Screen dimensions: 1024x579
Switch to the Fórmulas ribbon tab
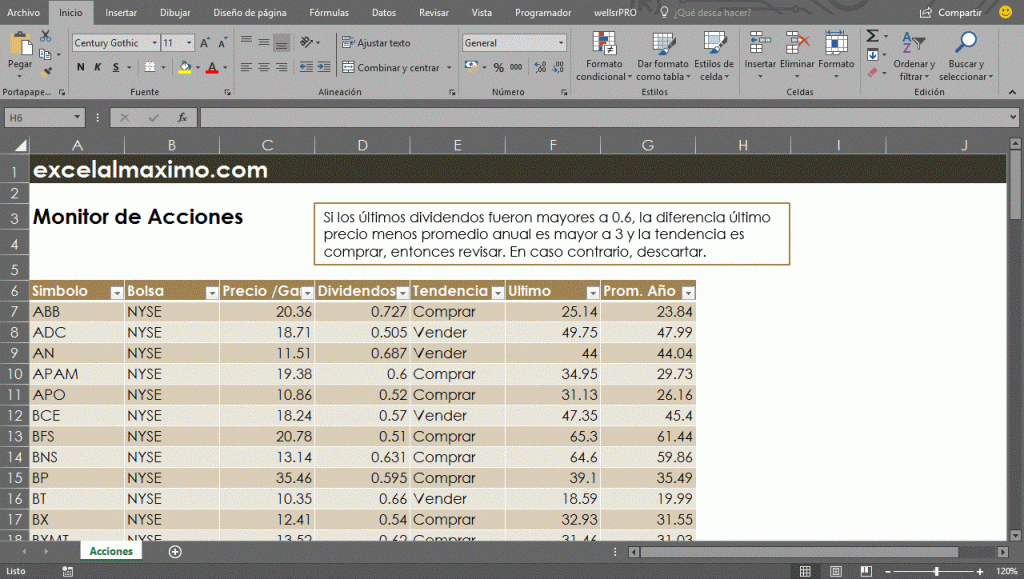[x=329, y=13]
